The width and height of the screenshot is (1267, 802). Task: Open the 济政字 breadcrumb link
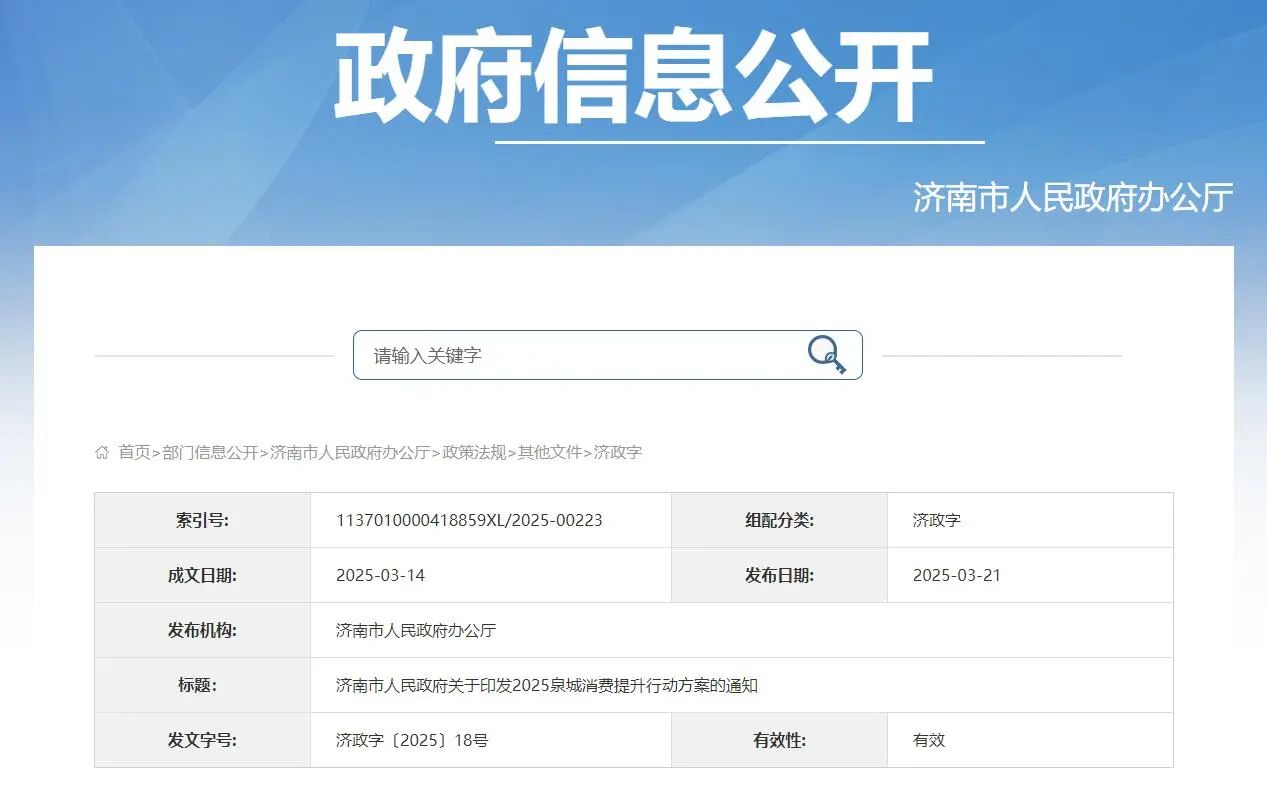pyautogui.click(x=618, y=452)
